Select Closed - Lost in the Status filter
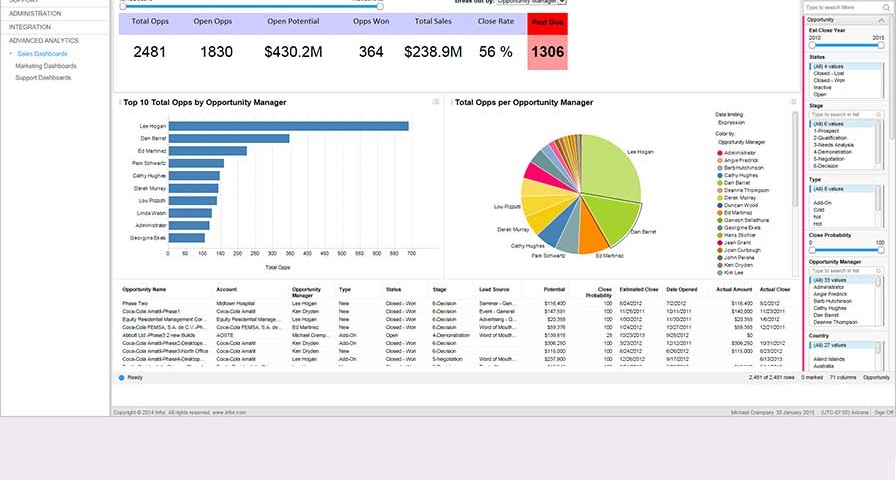The width and height of the screenshot is (896, 480). [829, 74]
